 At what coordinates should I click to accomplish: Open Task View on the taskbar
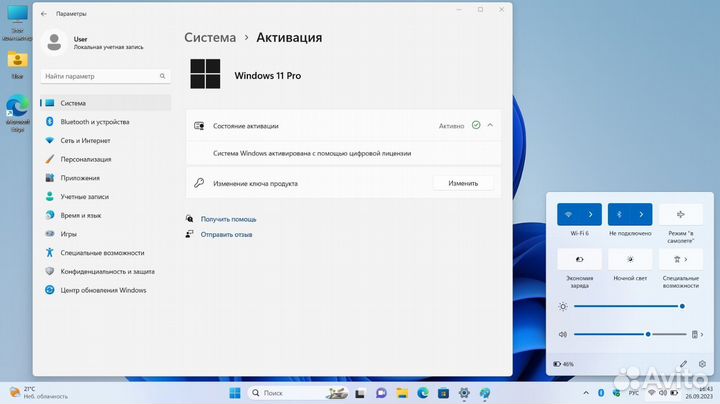click(x=360, y=393)
